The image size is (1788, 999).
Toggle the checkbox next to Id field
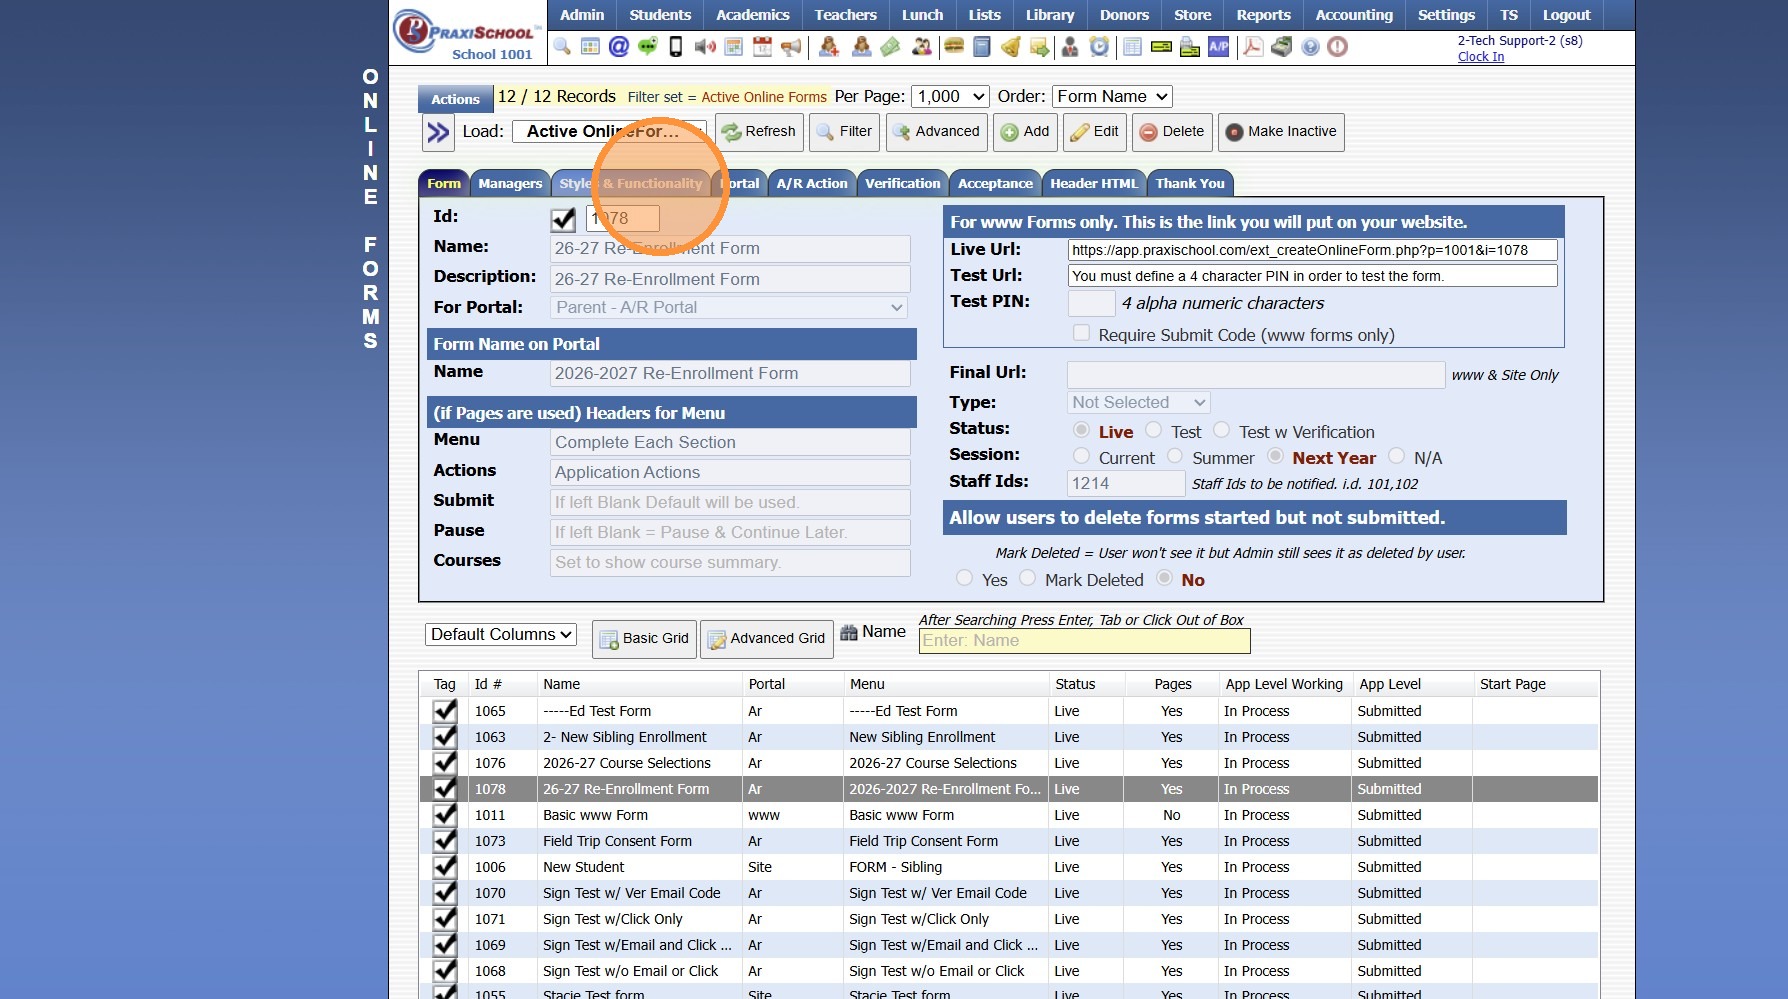tap(563, 218)
